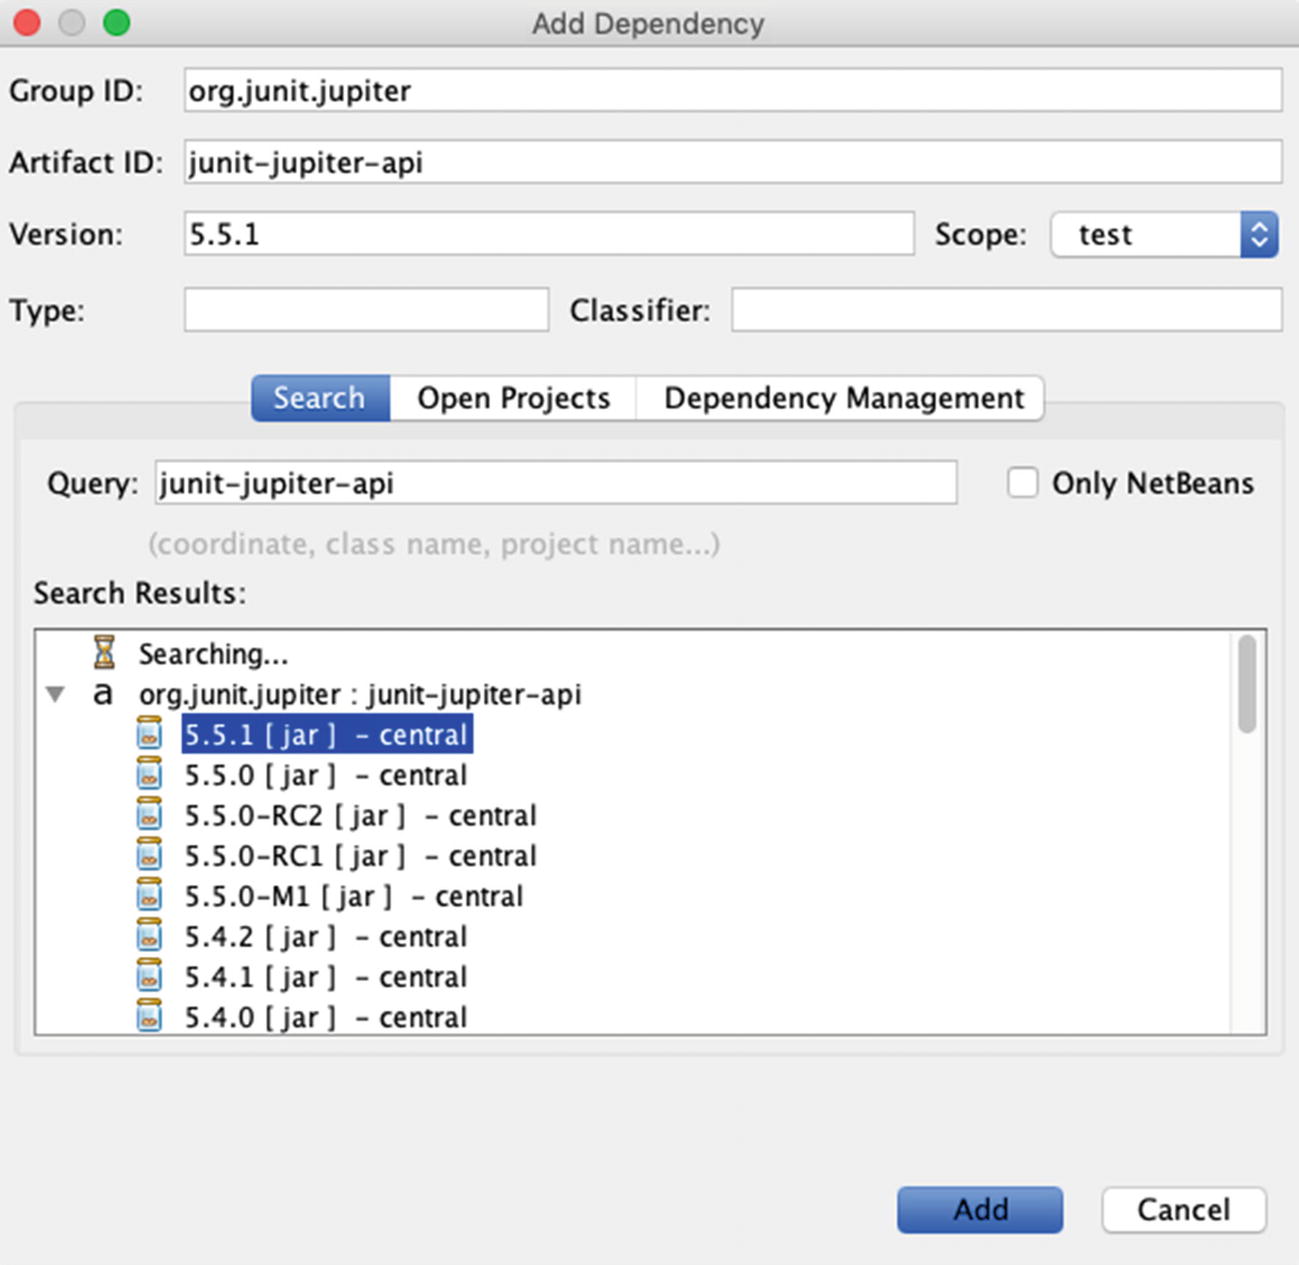
Task: Click the Query search field
Action: [556, 483]
